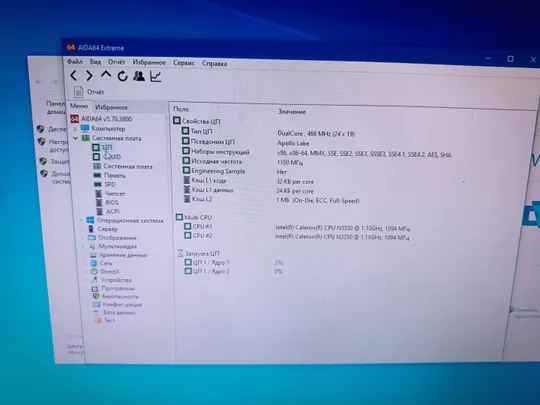This screenshot has height=405, width=540.
Task: Open the Сервис menu
Action: click(184, 63)
